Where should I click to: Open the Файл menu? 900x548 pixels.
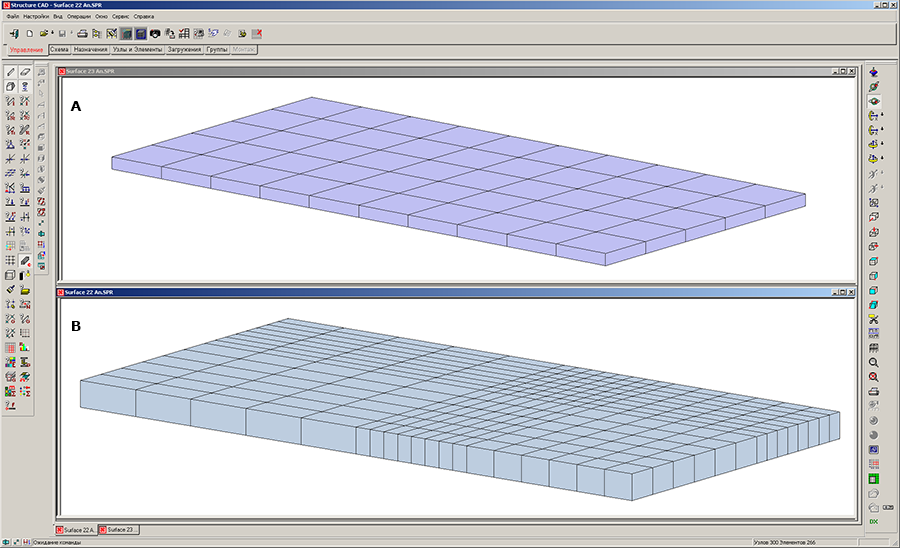[13, 17]
